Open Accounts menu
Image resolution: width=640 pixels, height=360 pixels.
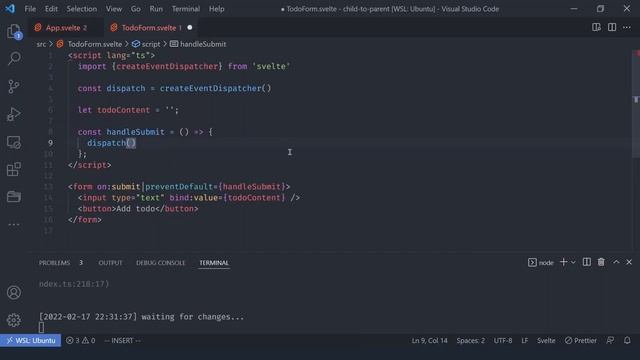coord(14,292)
